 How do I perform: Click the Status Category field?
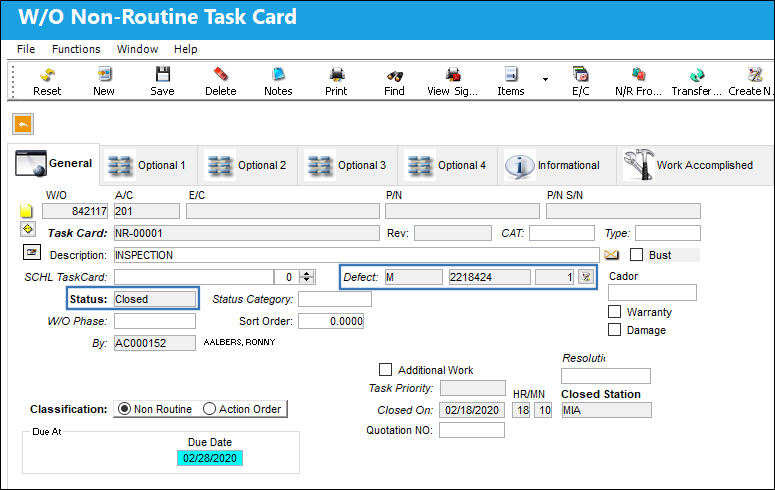[x=335, y=299]
